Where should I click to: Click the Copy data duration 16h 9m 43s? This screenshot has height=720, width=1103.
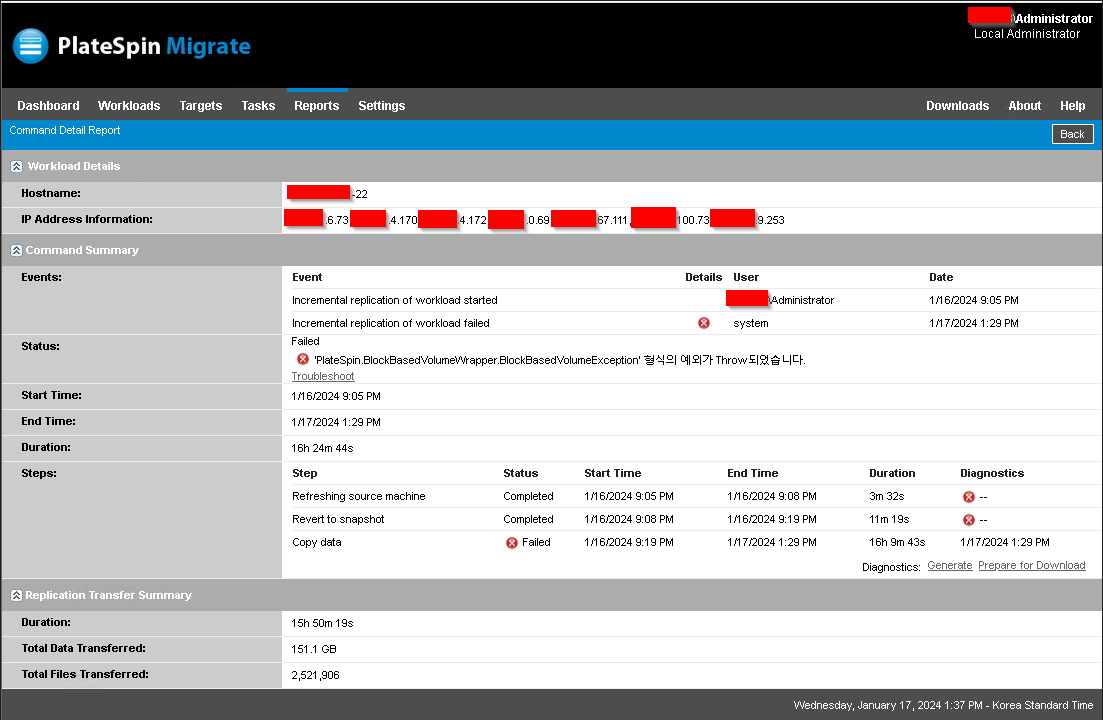[897, 542]
